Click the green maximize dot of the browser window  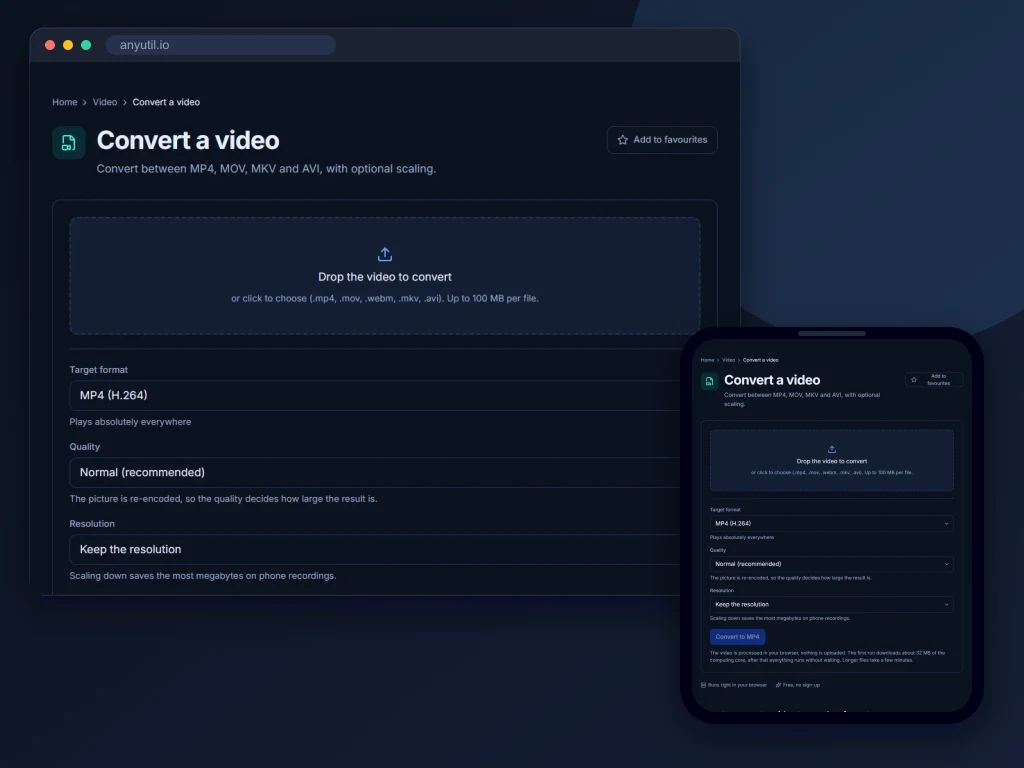(86, 45)
